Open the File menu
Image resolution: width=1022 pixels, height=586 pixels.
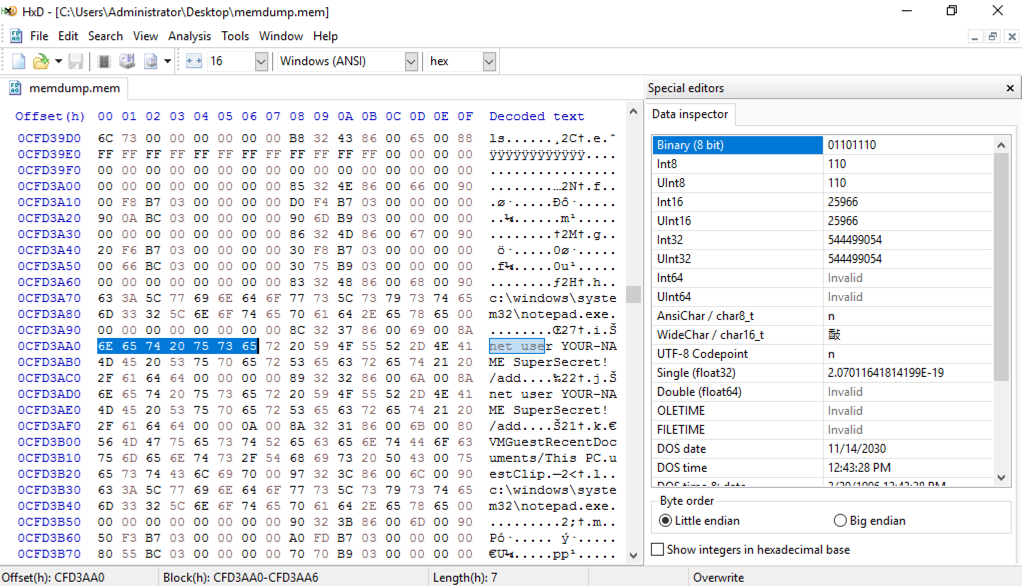click(39, 36)
